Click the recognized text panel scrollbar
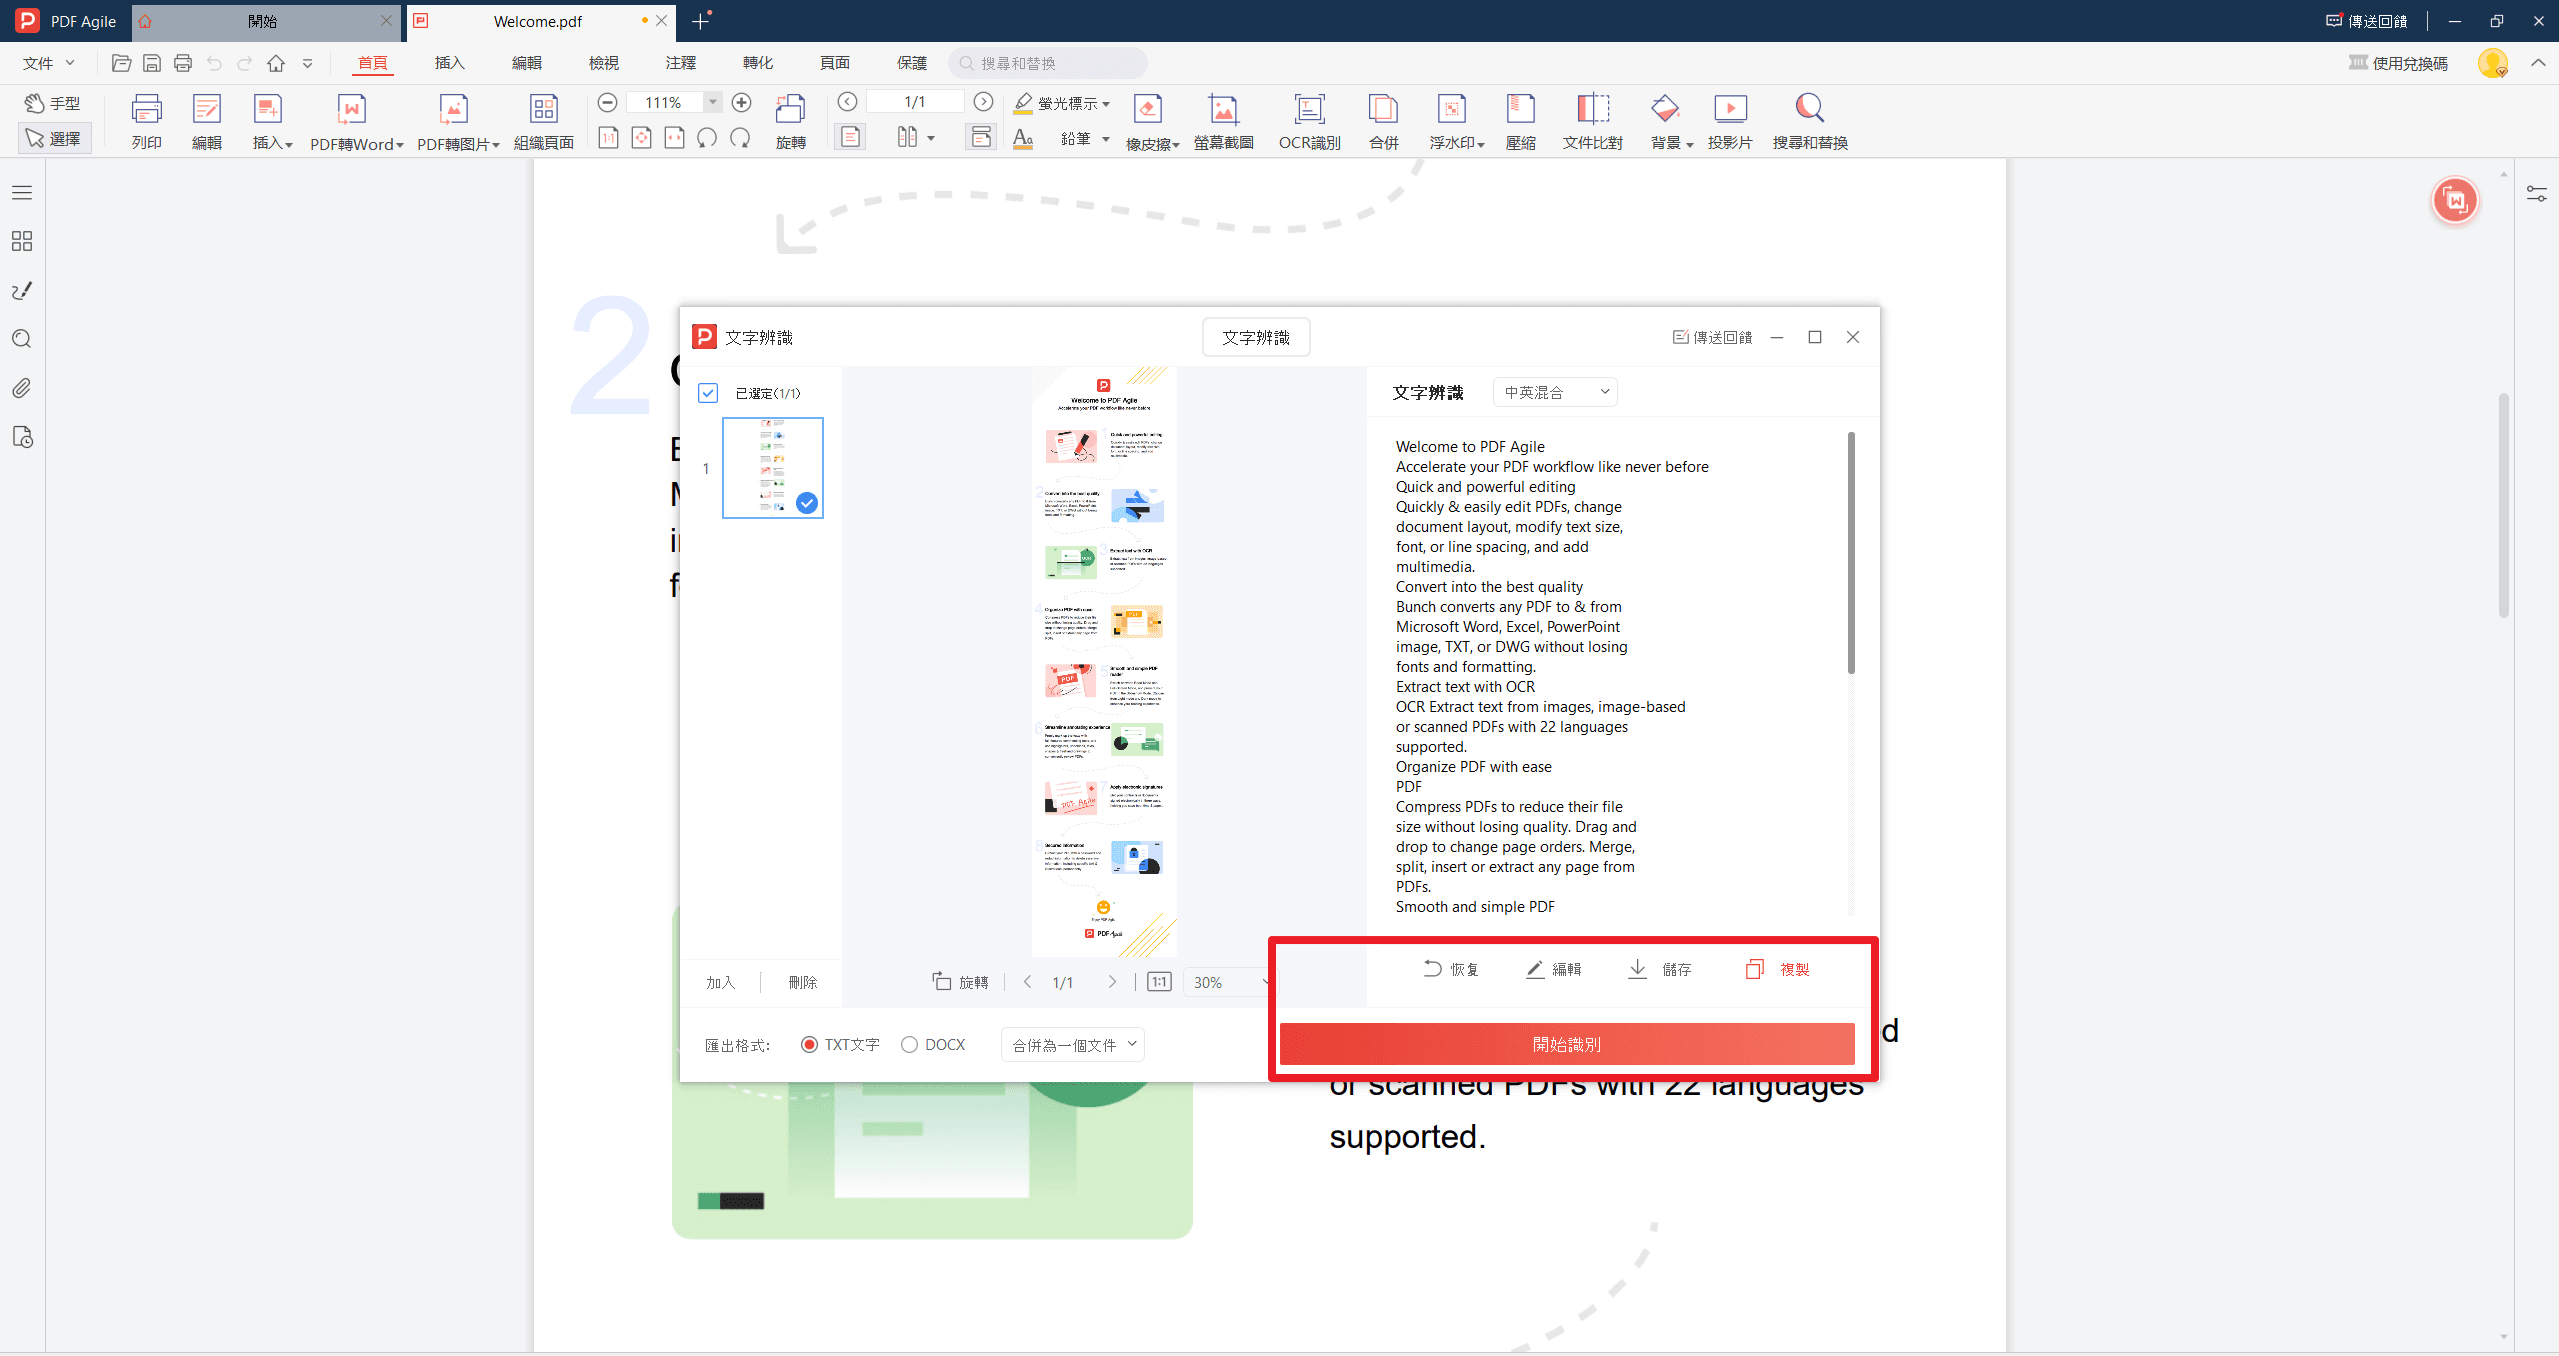2559x1356 pixels. pos(1851,552)
